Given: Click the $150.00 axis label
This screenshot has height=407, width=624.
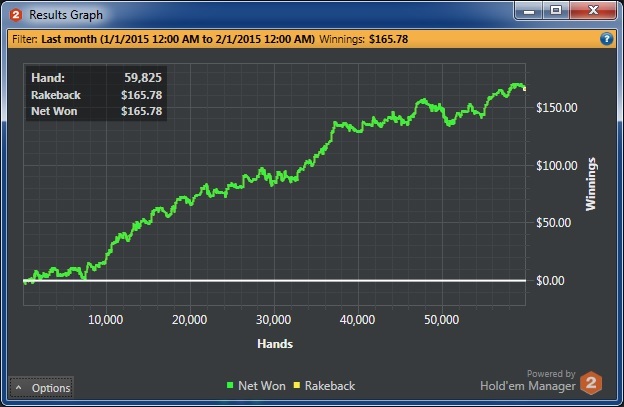Looking at the screenshot, I should coord(556,108).
